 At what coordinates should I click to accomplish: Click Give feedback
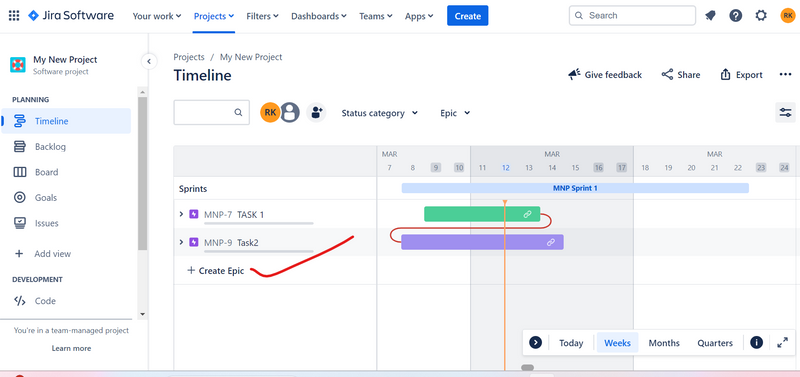click(605, 75)
